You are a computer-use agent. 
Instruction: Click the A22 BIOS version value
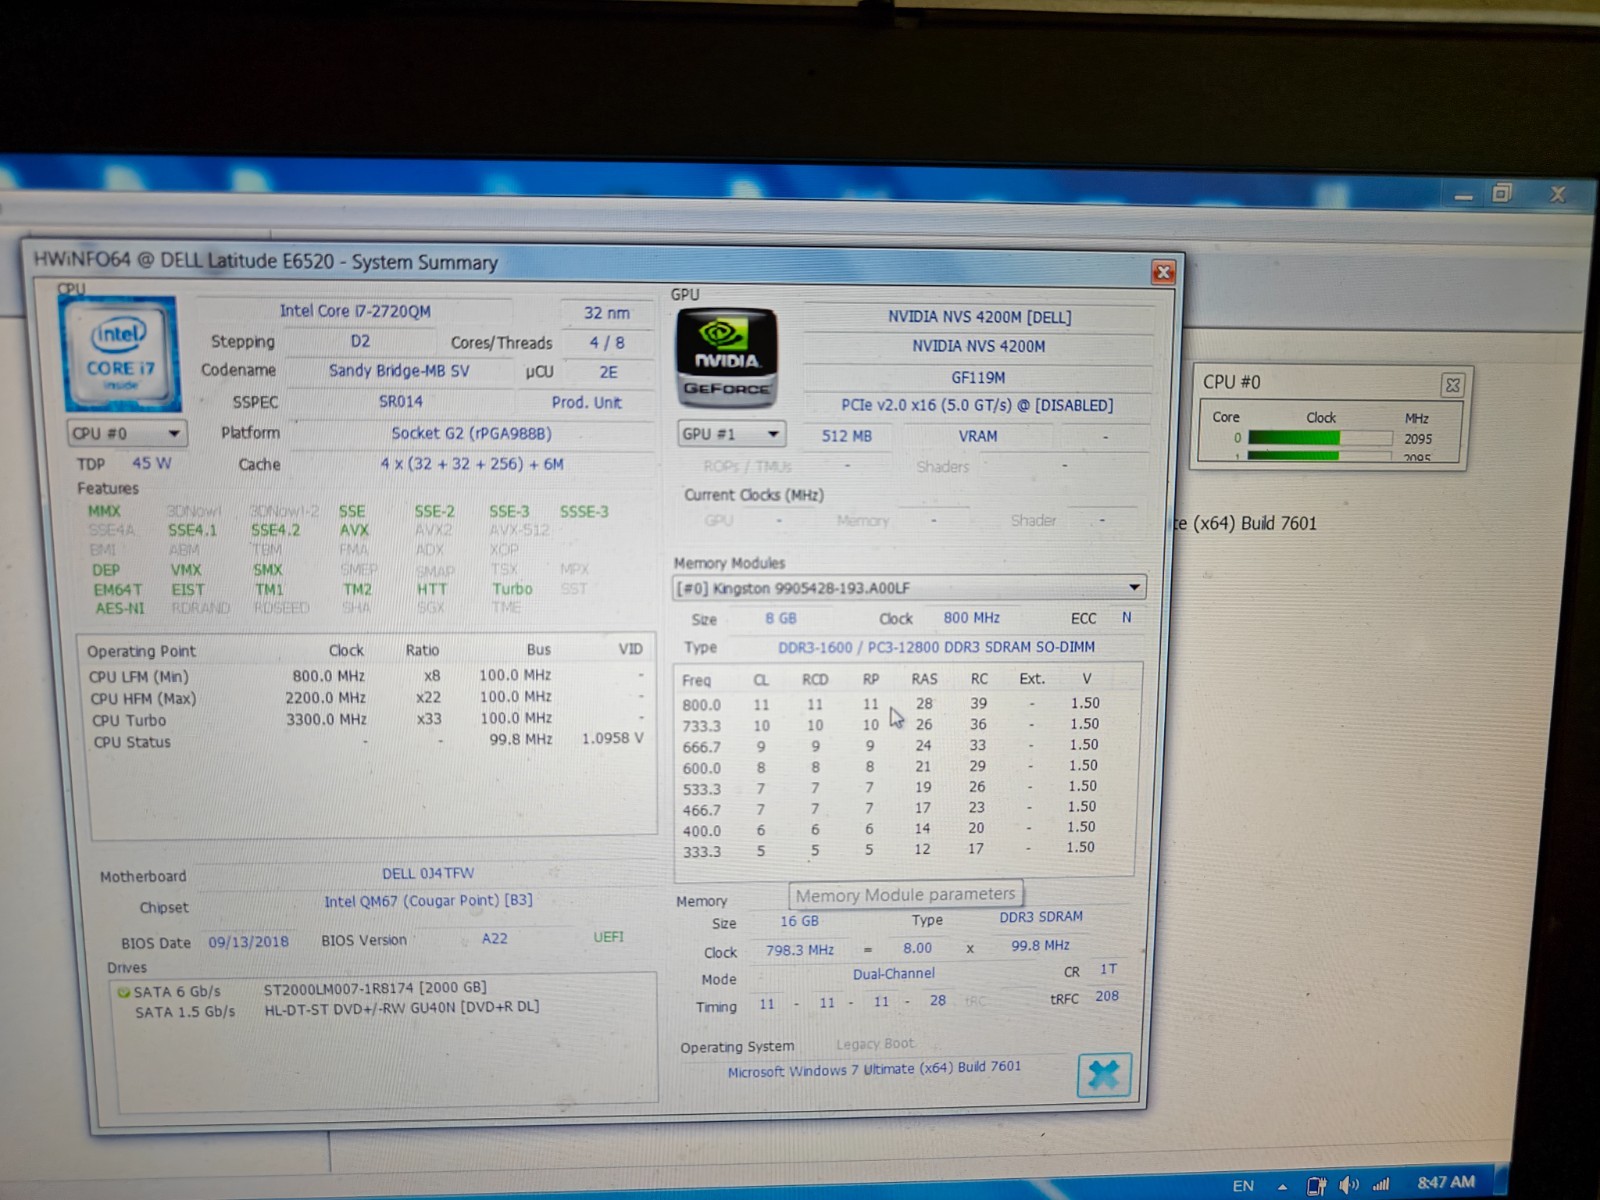(x=494, y=938)
